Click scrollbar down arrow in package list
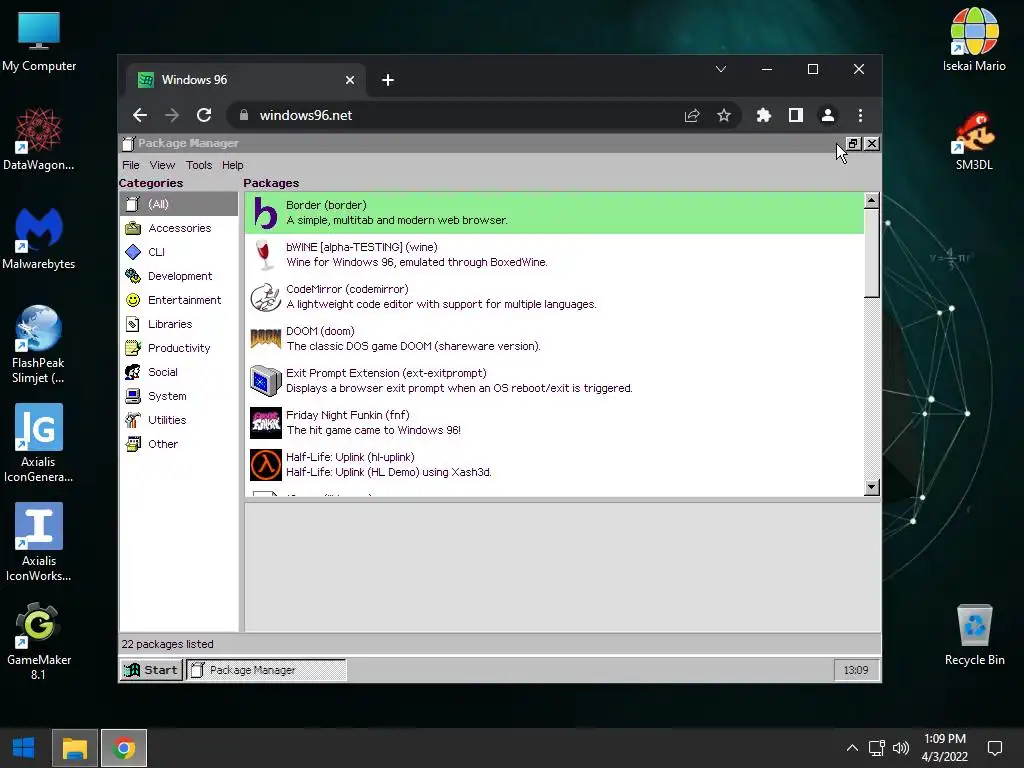The width and height of the screenshot is (1024, 768). coord(871,487)
